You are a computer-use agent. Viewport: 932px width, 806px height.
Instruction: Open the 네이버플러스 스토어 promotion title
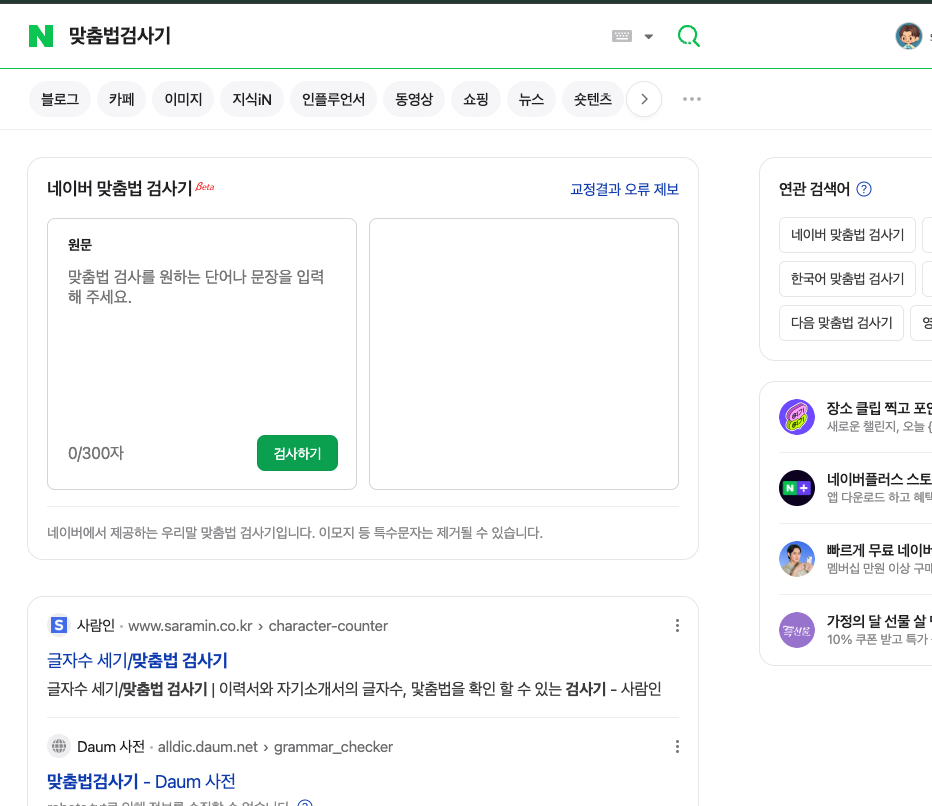pos(879,479)
